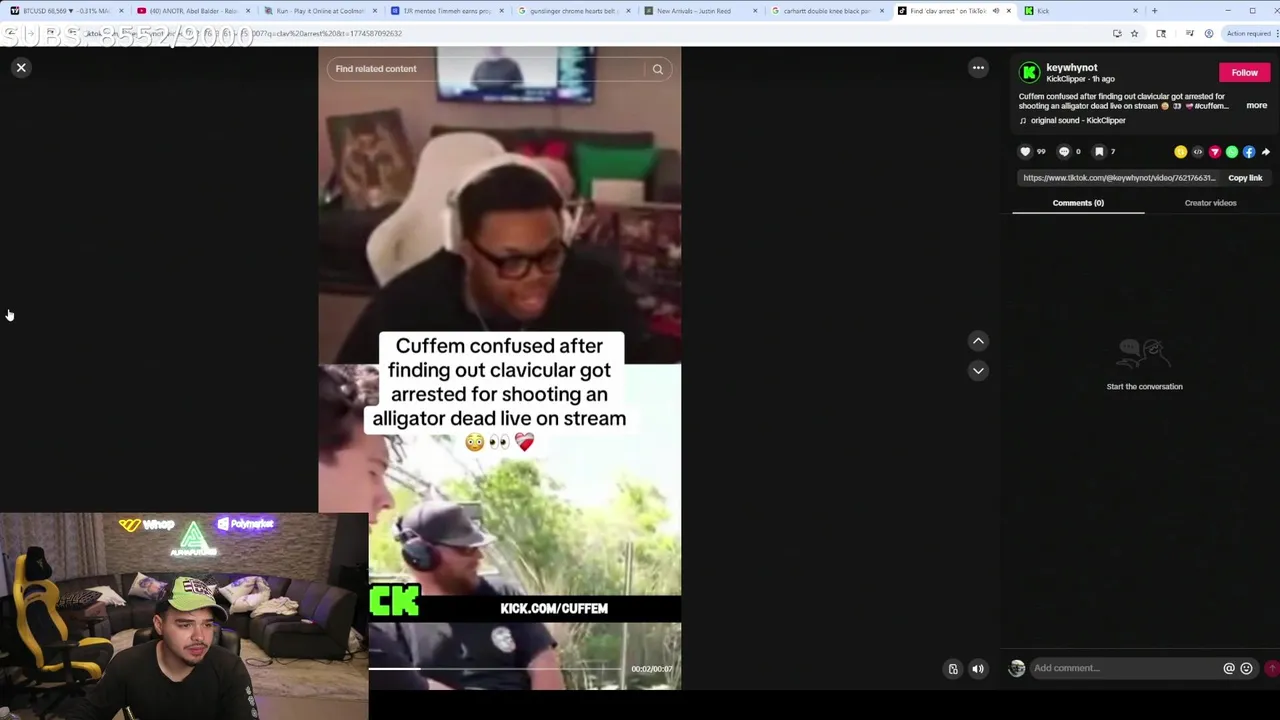The height and width of the screenshot is (720, 1280).
Task: Like the video with the heart icon
Action: tap(1025, 152)
